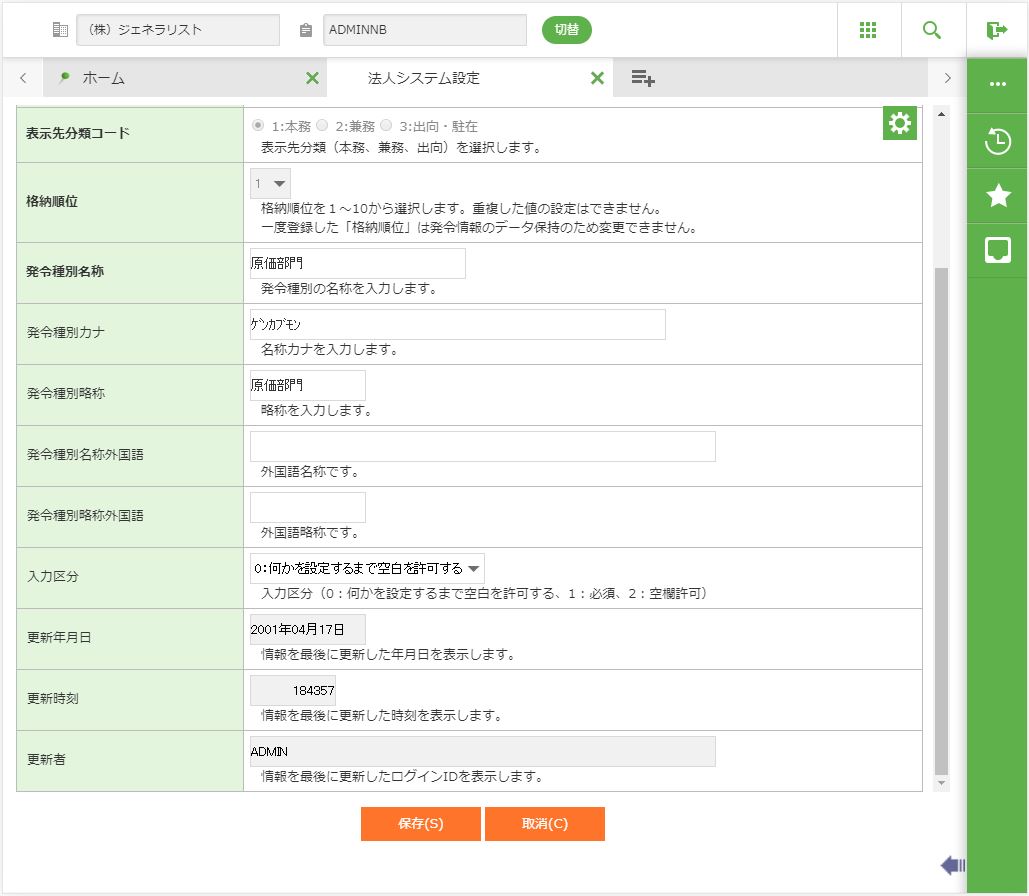Click the 発令種別名称外国語 input field
The height and width of the screenshot is (896, 1029).
click(482, 446)
